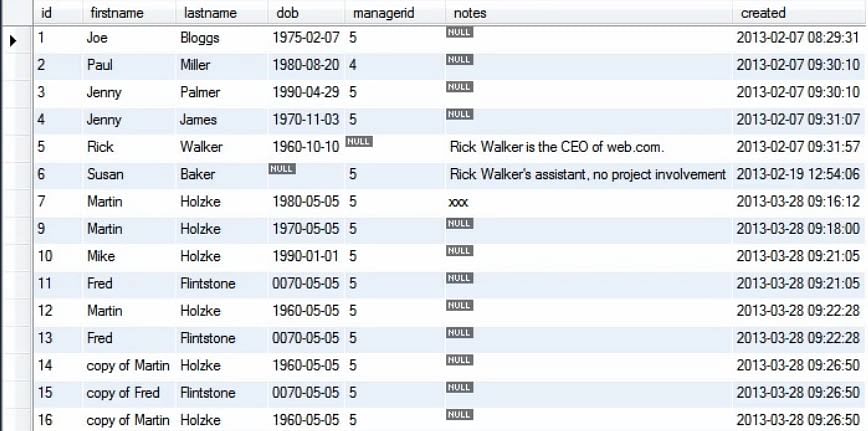Click the dob value 1960-10-10
This screenshot has height=431, width=868.
pyautogui.click(x=306, y=147)
